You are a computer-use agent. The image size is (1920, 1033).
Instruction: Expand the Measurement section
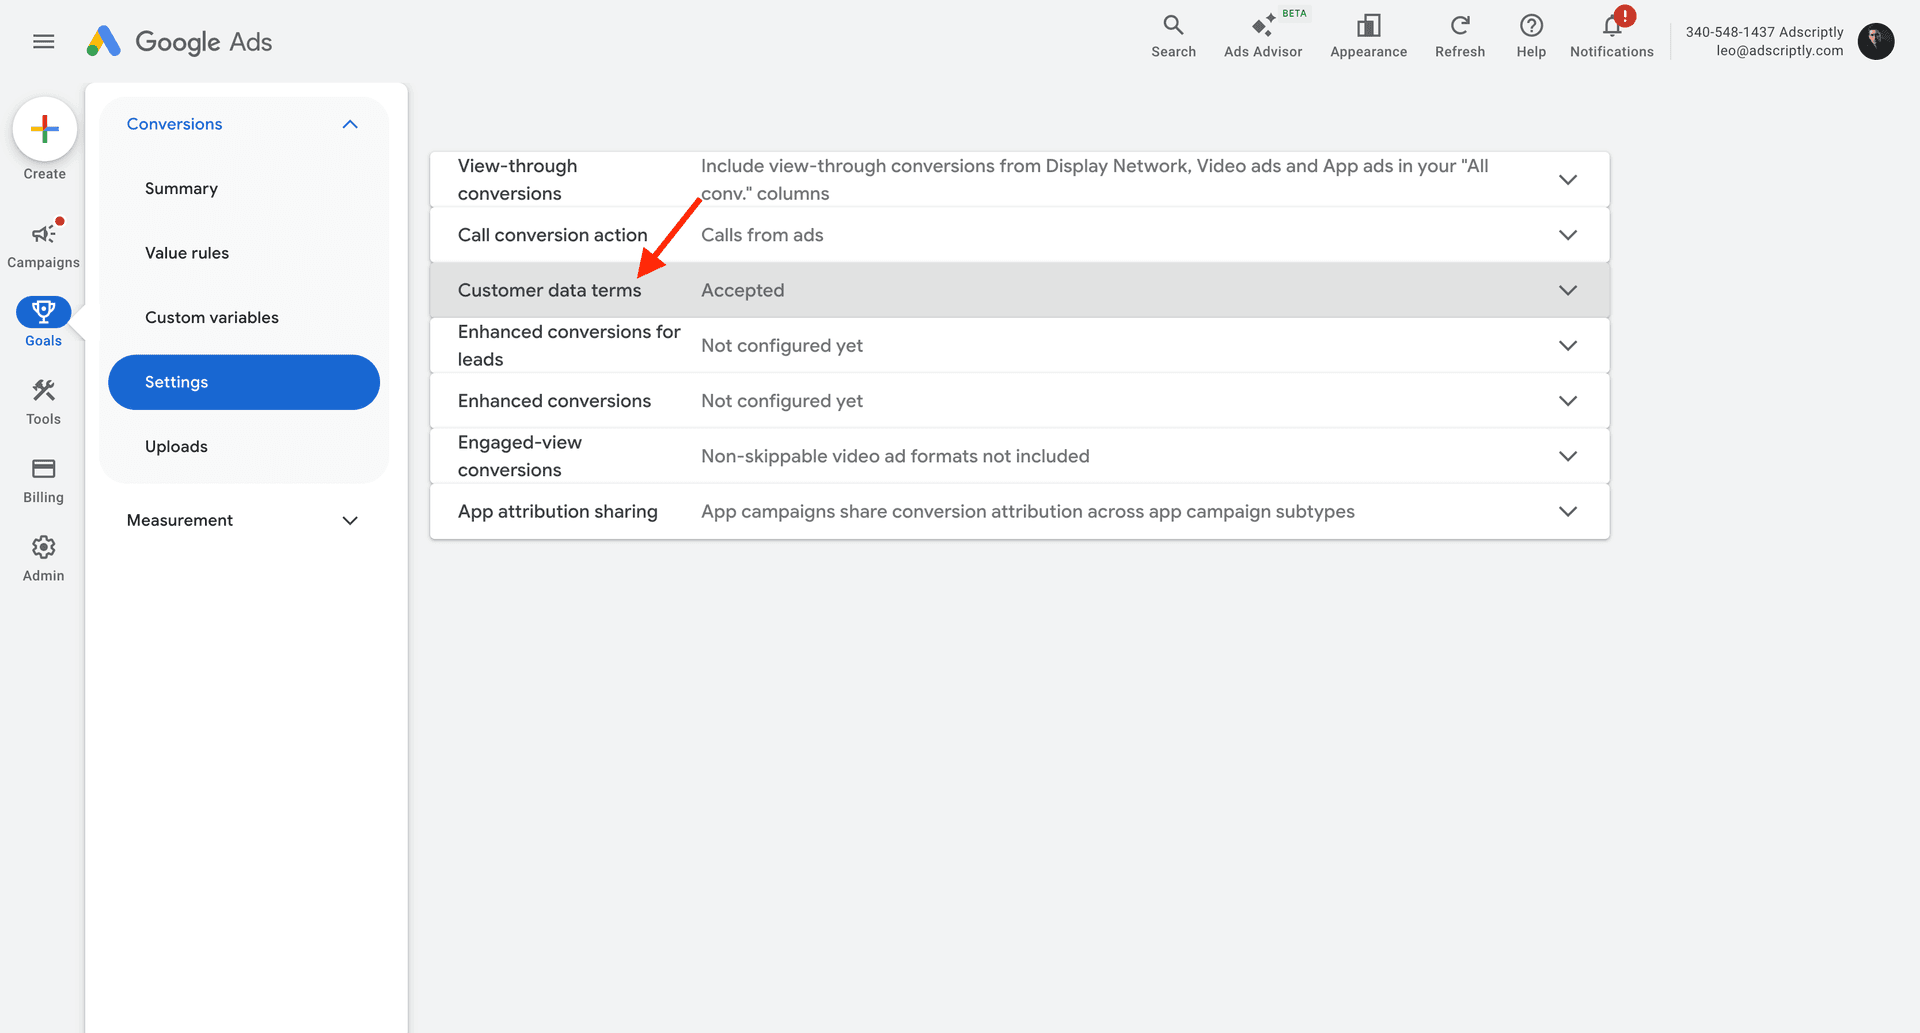349,520
